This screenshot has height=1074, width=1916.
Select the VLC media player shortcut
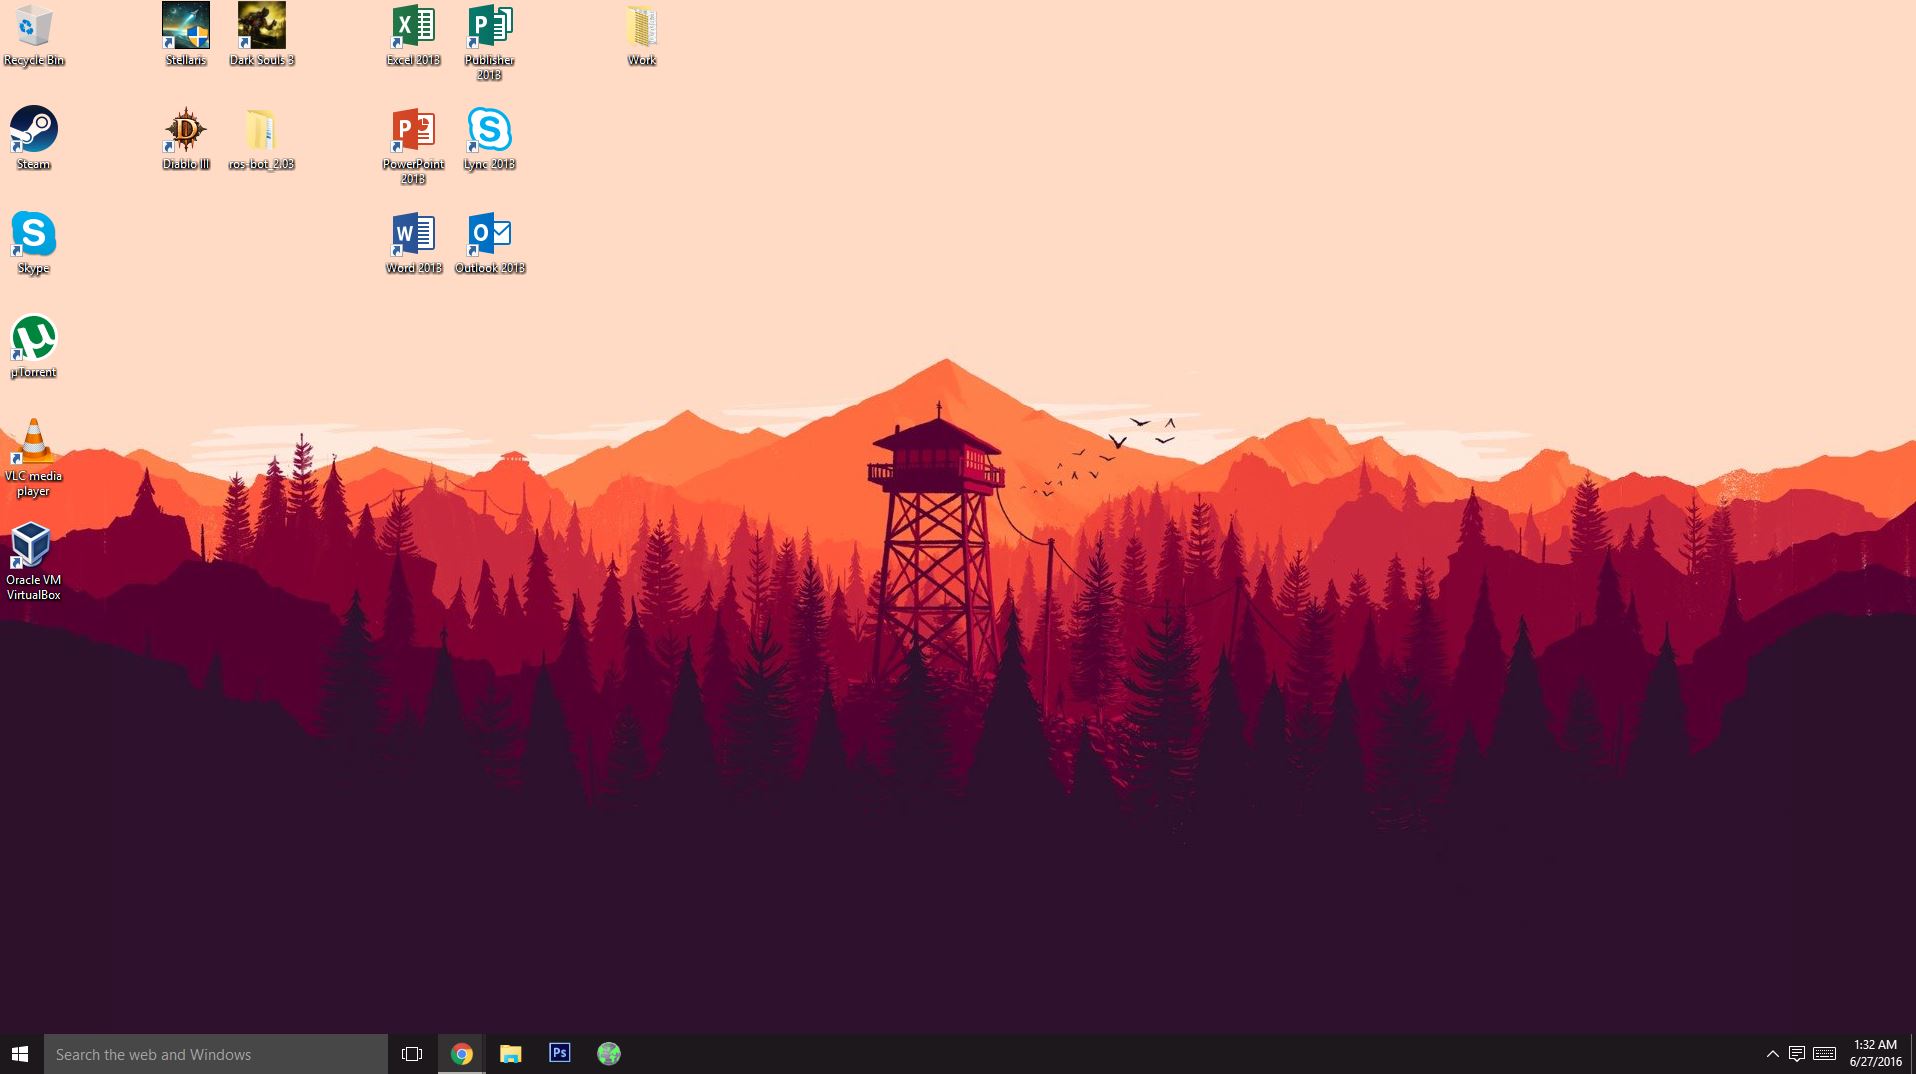tap(34, 457)
